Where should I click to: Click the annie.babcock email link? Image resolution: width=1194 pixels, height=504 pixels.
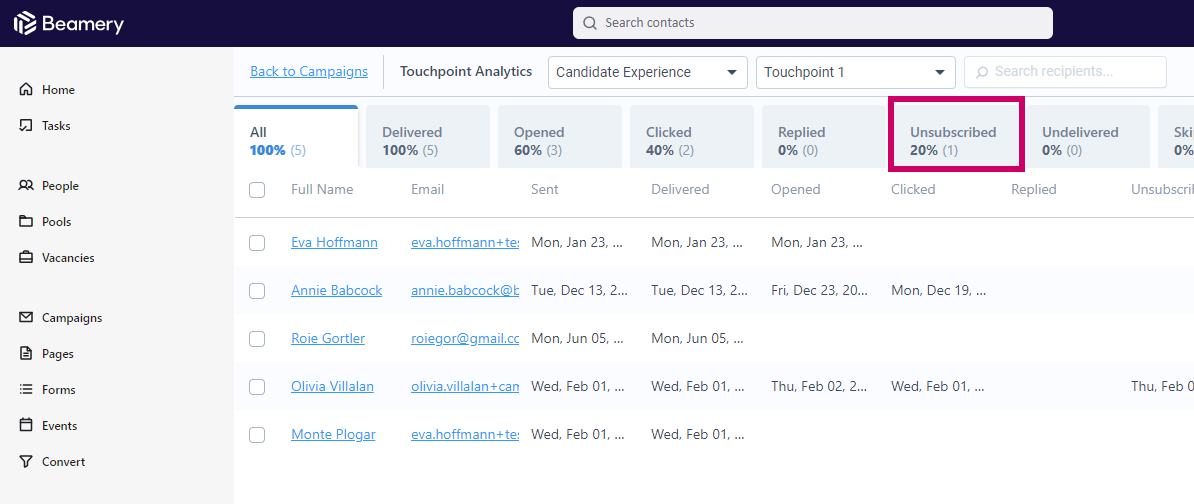click(x=465, y=291)
